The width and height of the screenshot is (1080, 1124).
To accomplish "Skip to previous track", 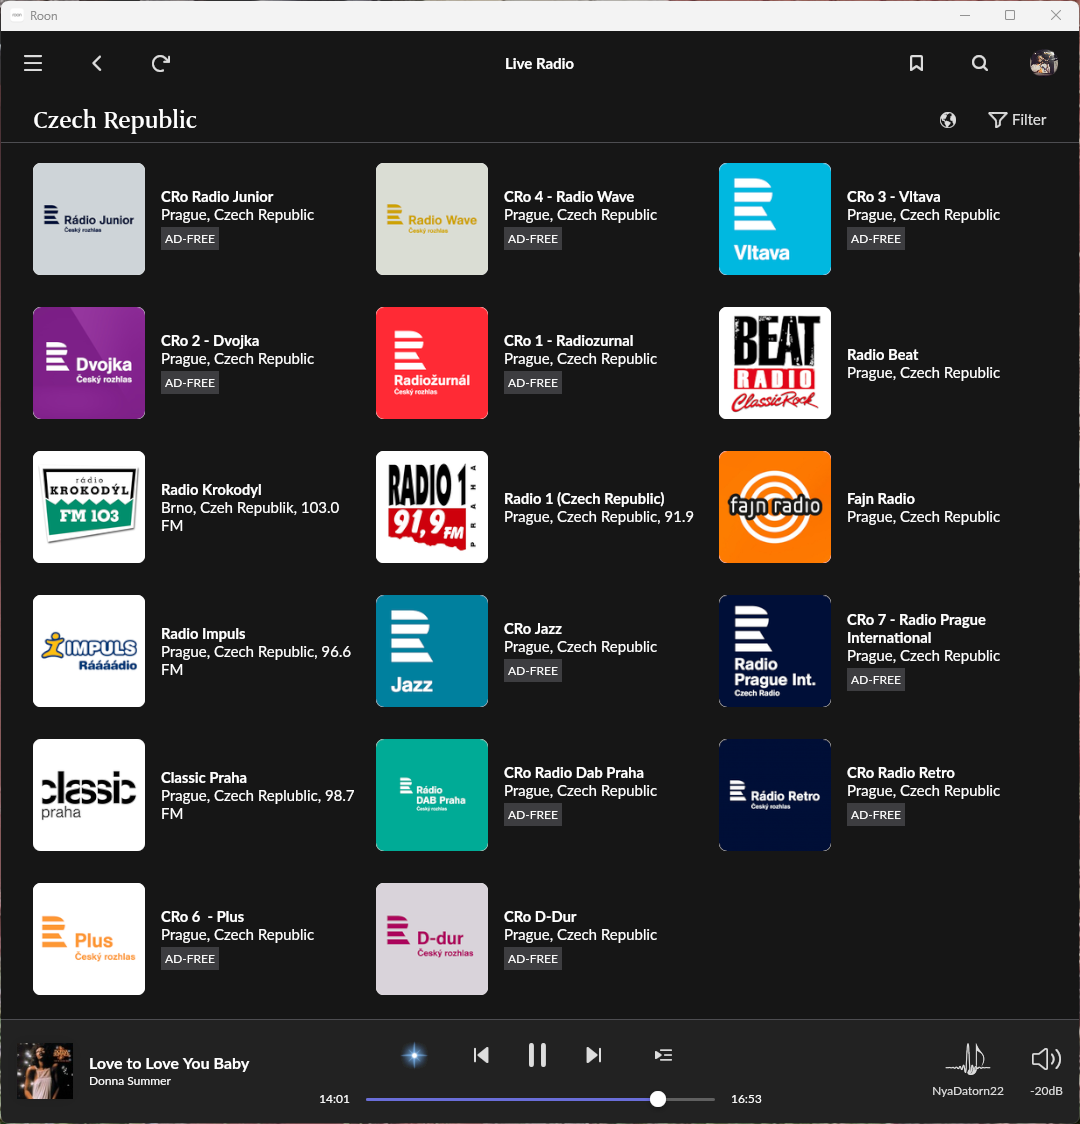I will (x=481, y=1055).
